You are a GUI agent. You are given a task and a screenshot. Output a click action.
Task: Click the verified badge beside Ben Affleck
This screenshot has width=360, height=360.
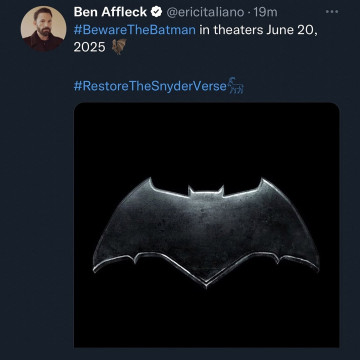tap(156, 12)
